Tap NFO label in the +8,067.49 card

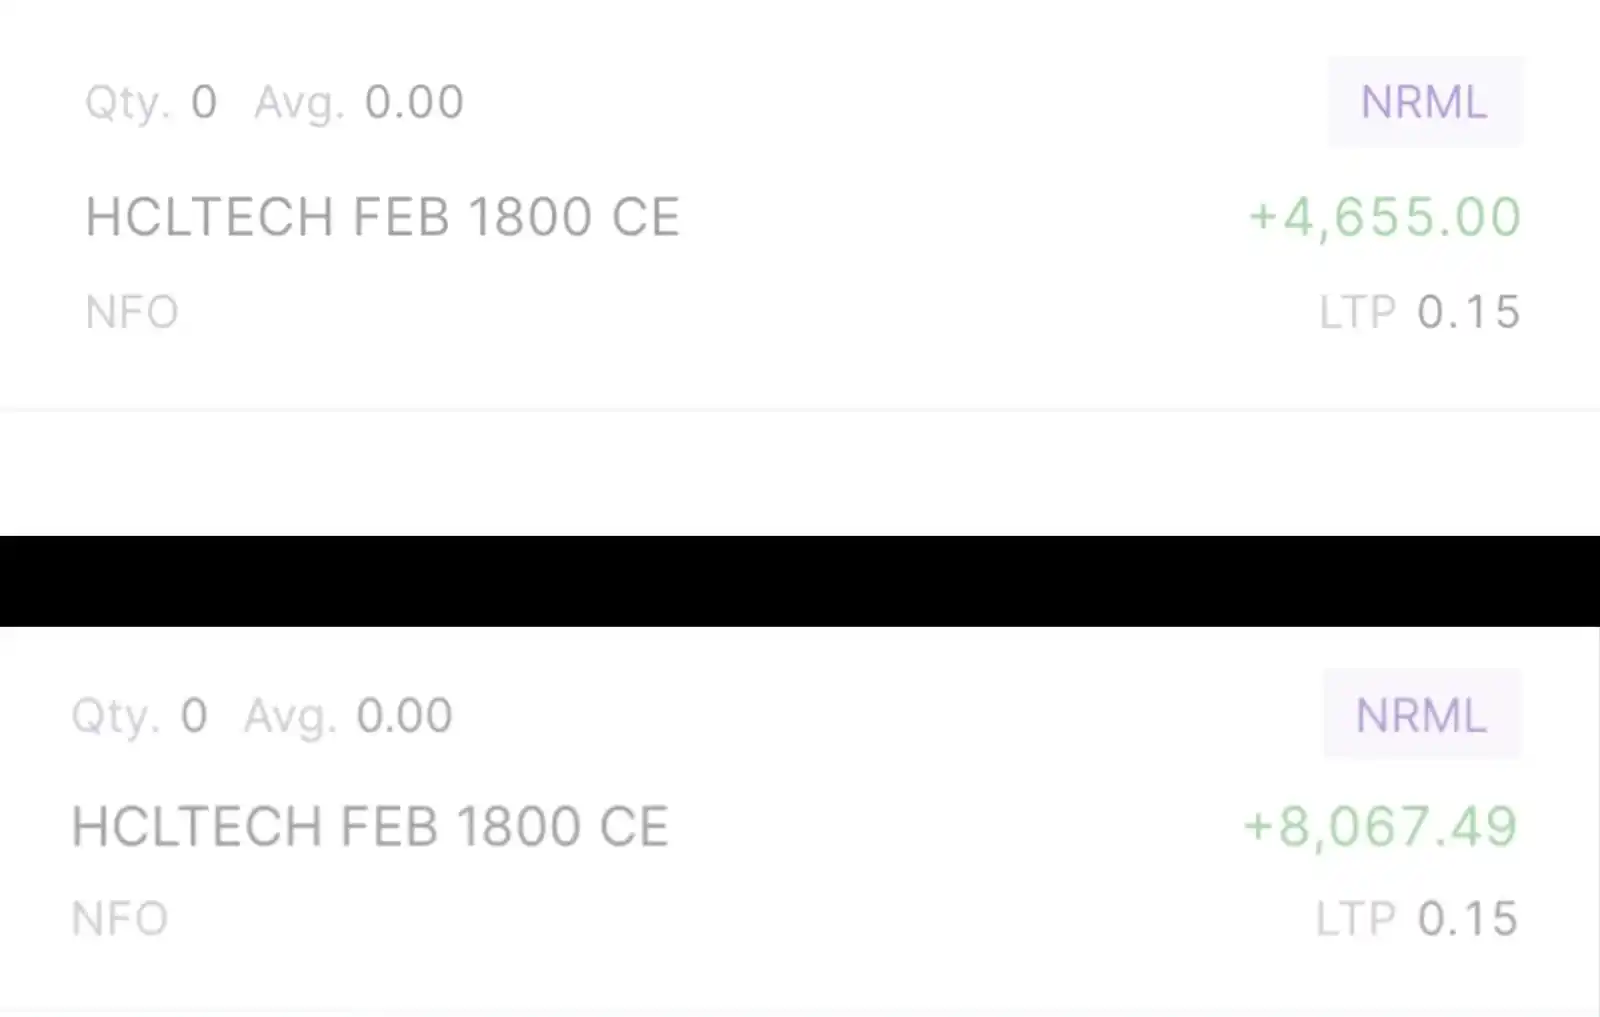[x=120, y=918]
